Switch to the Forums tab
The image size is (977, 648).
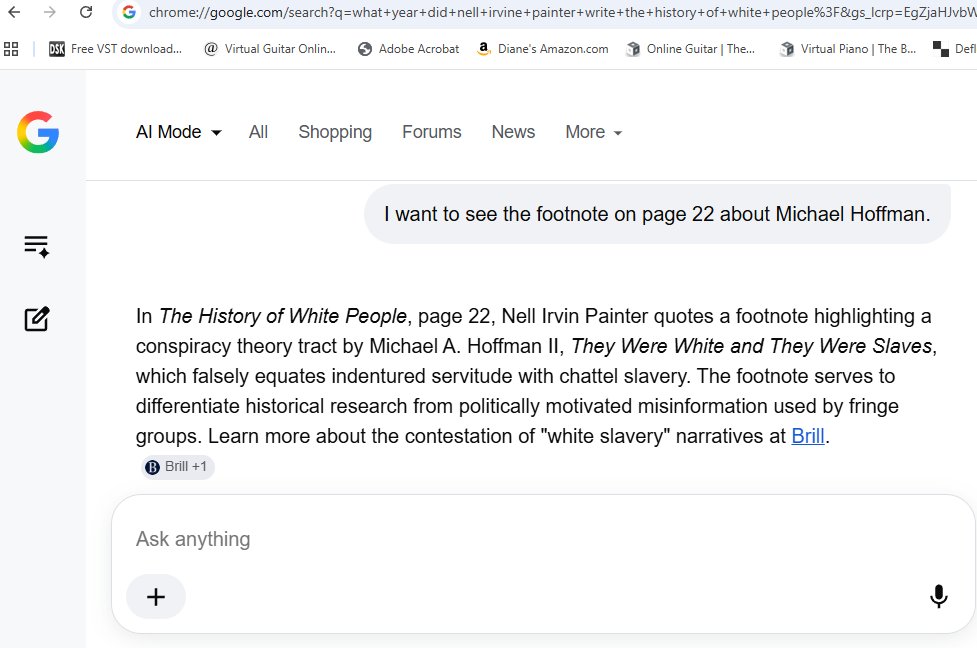pos(432,132)
